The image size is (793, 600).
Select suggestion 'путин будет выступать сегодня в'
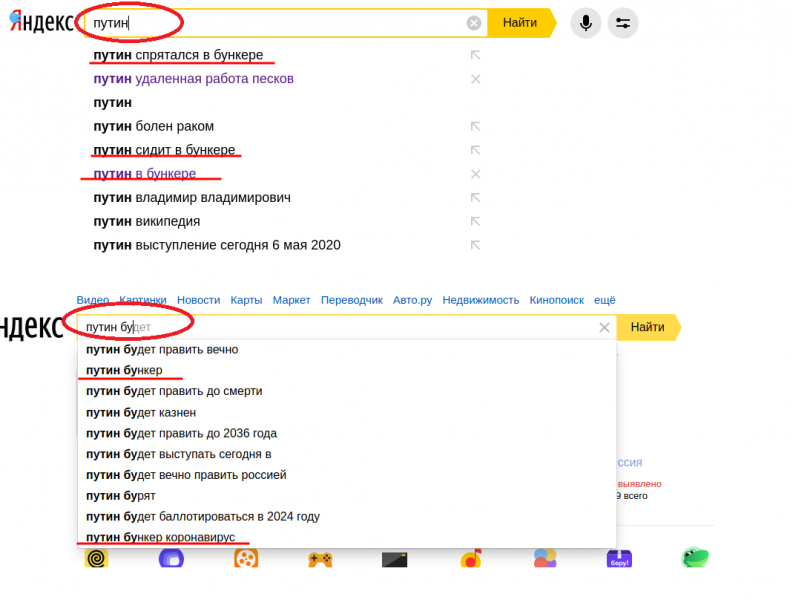click(x=179, y=454)
